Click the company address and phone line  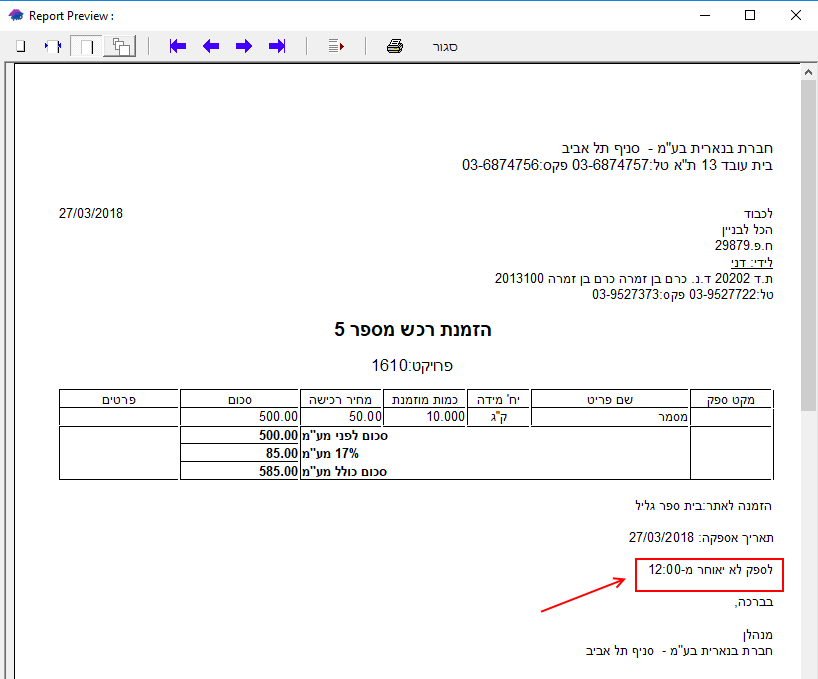617,165
